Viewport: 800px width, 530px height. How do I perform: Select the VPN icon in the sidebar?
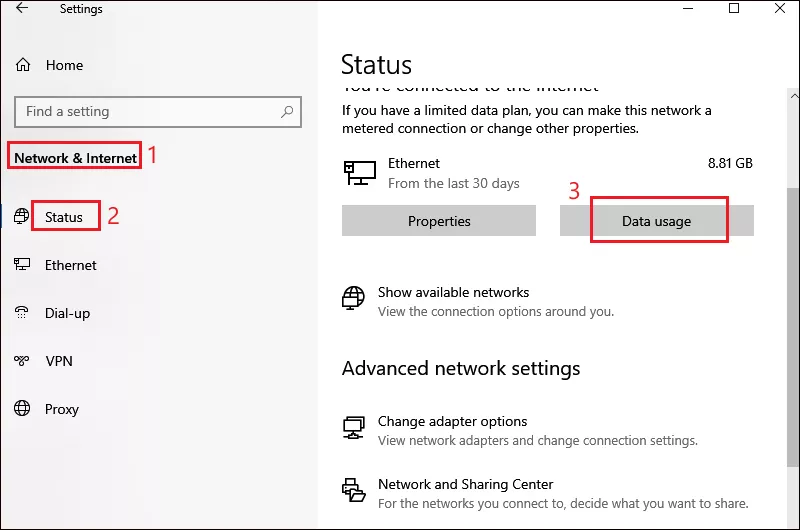21,361
